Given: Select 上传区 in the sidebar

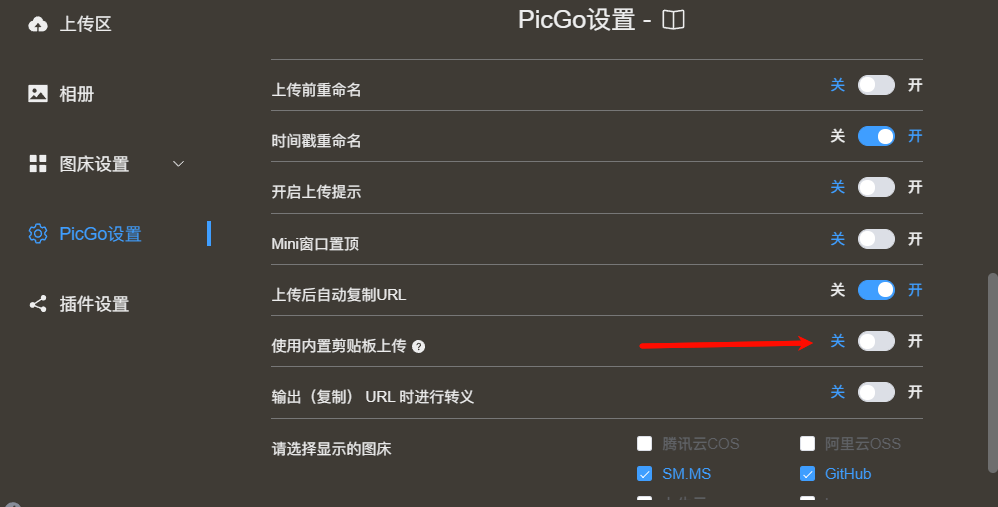Looking at the screenshot, I should [85, 24].
